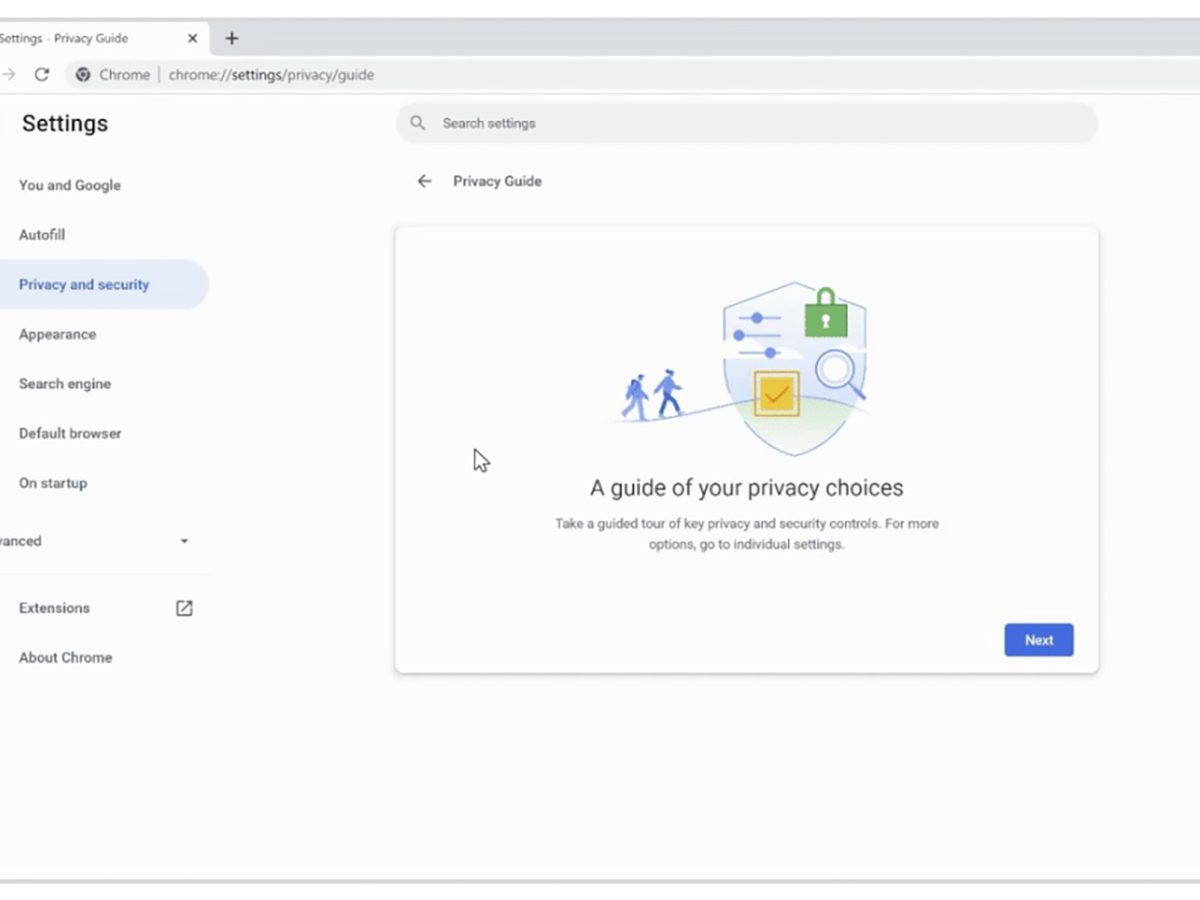Close the Settings - Privacy Guide tab

193,38
